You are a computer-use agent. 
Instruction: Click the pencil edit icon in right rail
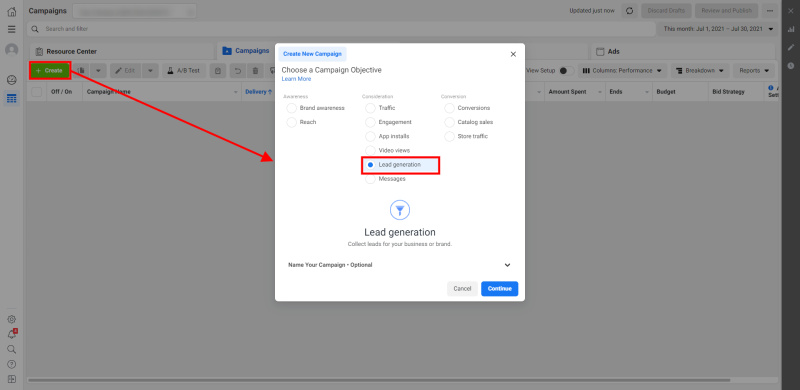coord(791,47)
